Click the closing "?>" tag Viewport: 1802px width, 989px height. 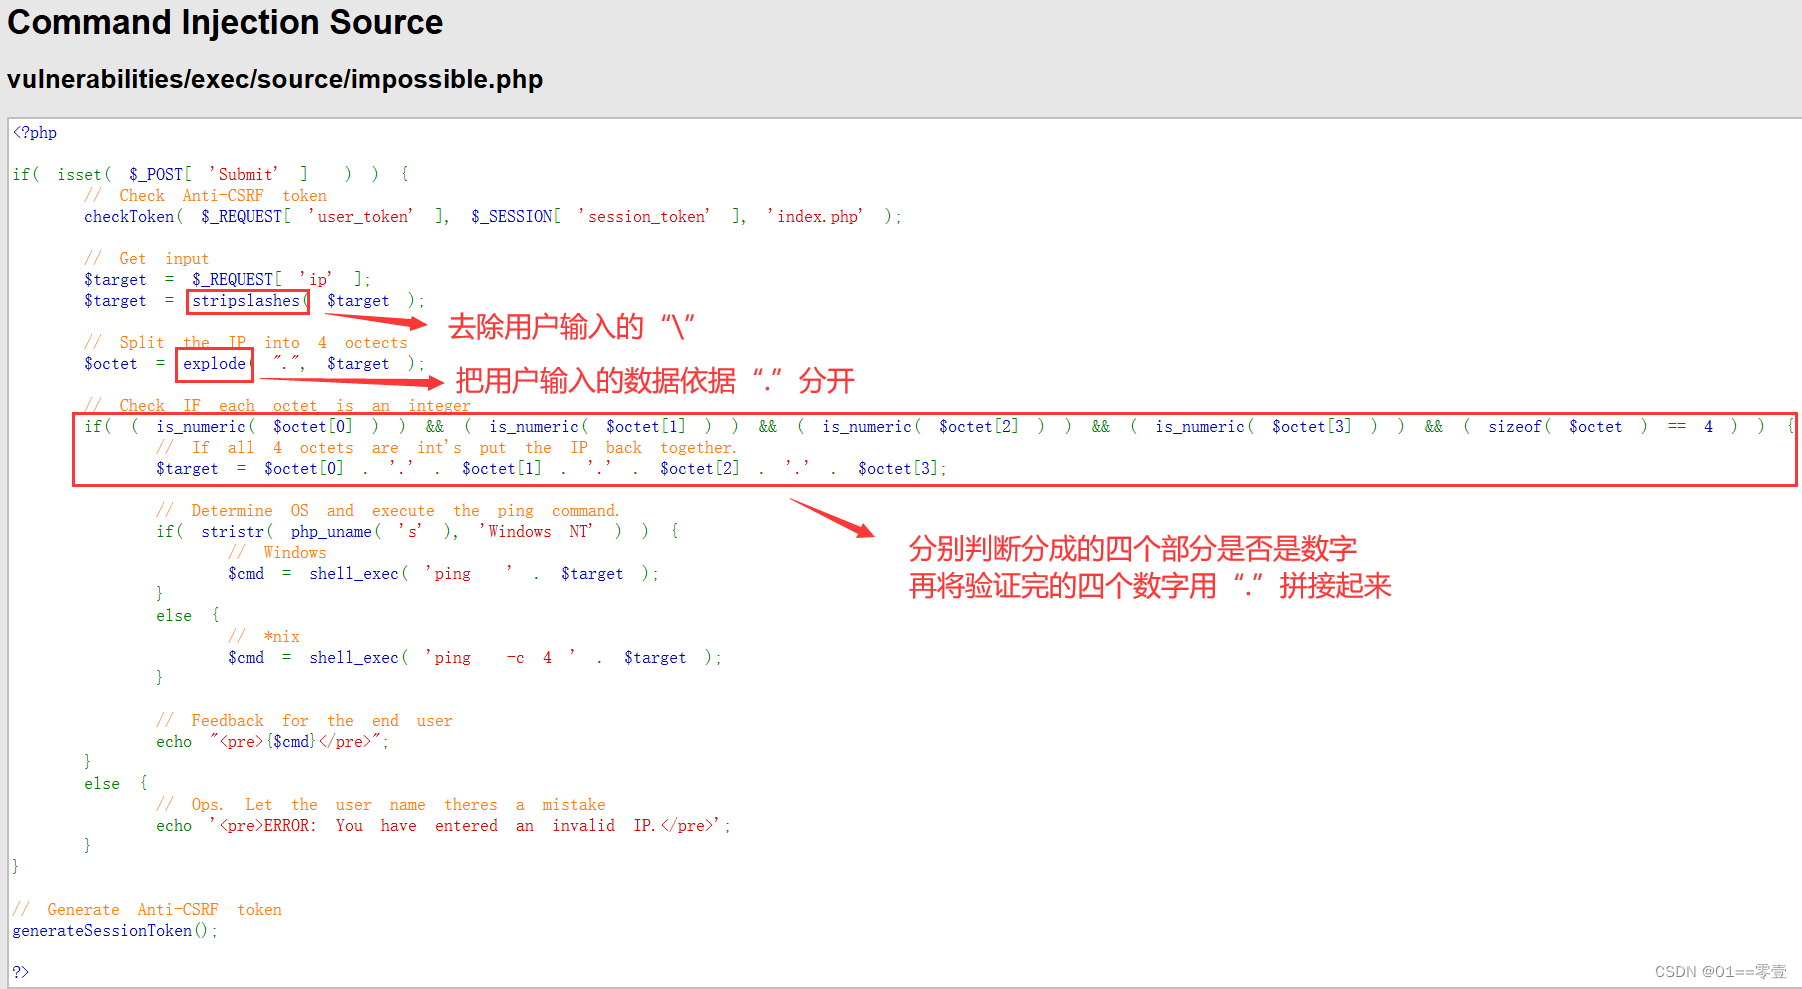(21, 972)
